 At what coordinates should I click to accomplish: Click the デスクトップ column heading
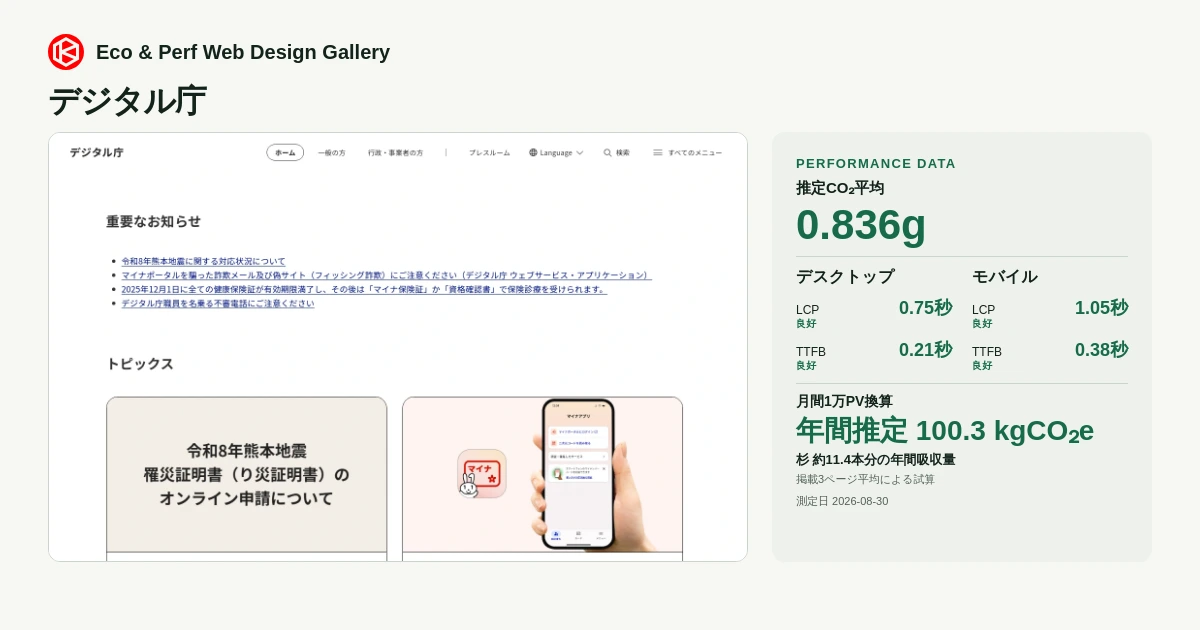[x=845, y=277]
